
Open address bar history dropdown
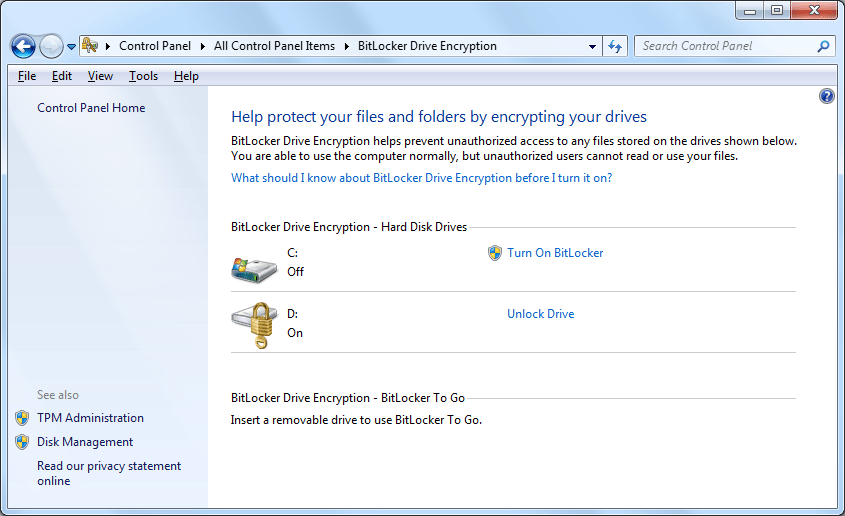(592, 47)
